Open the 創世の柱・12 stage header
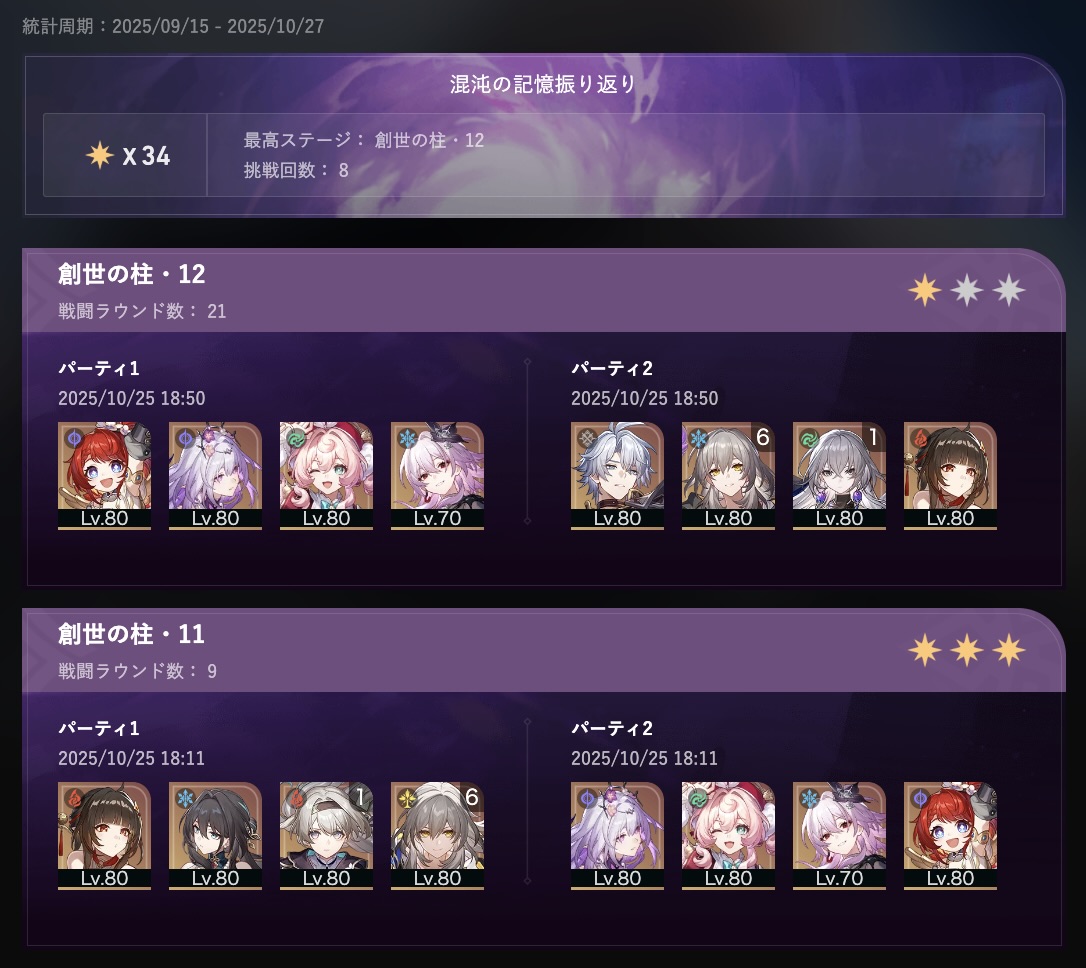 coord(544,290)
